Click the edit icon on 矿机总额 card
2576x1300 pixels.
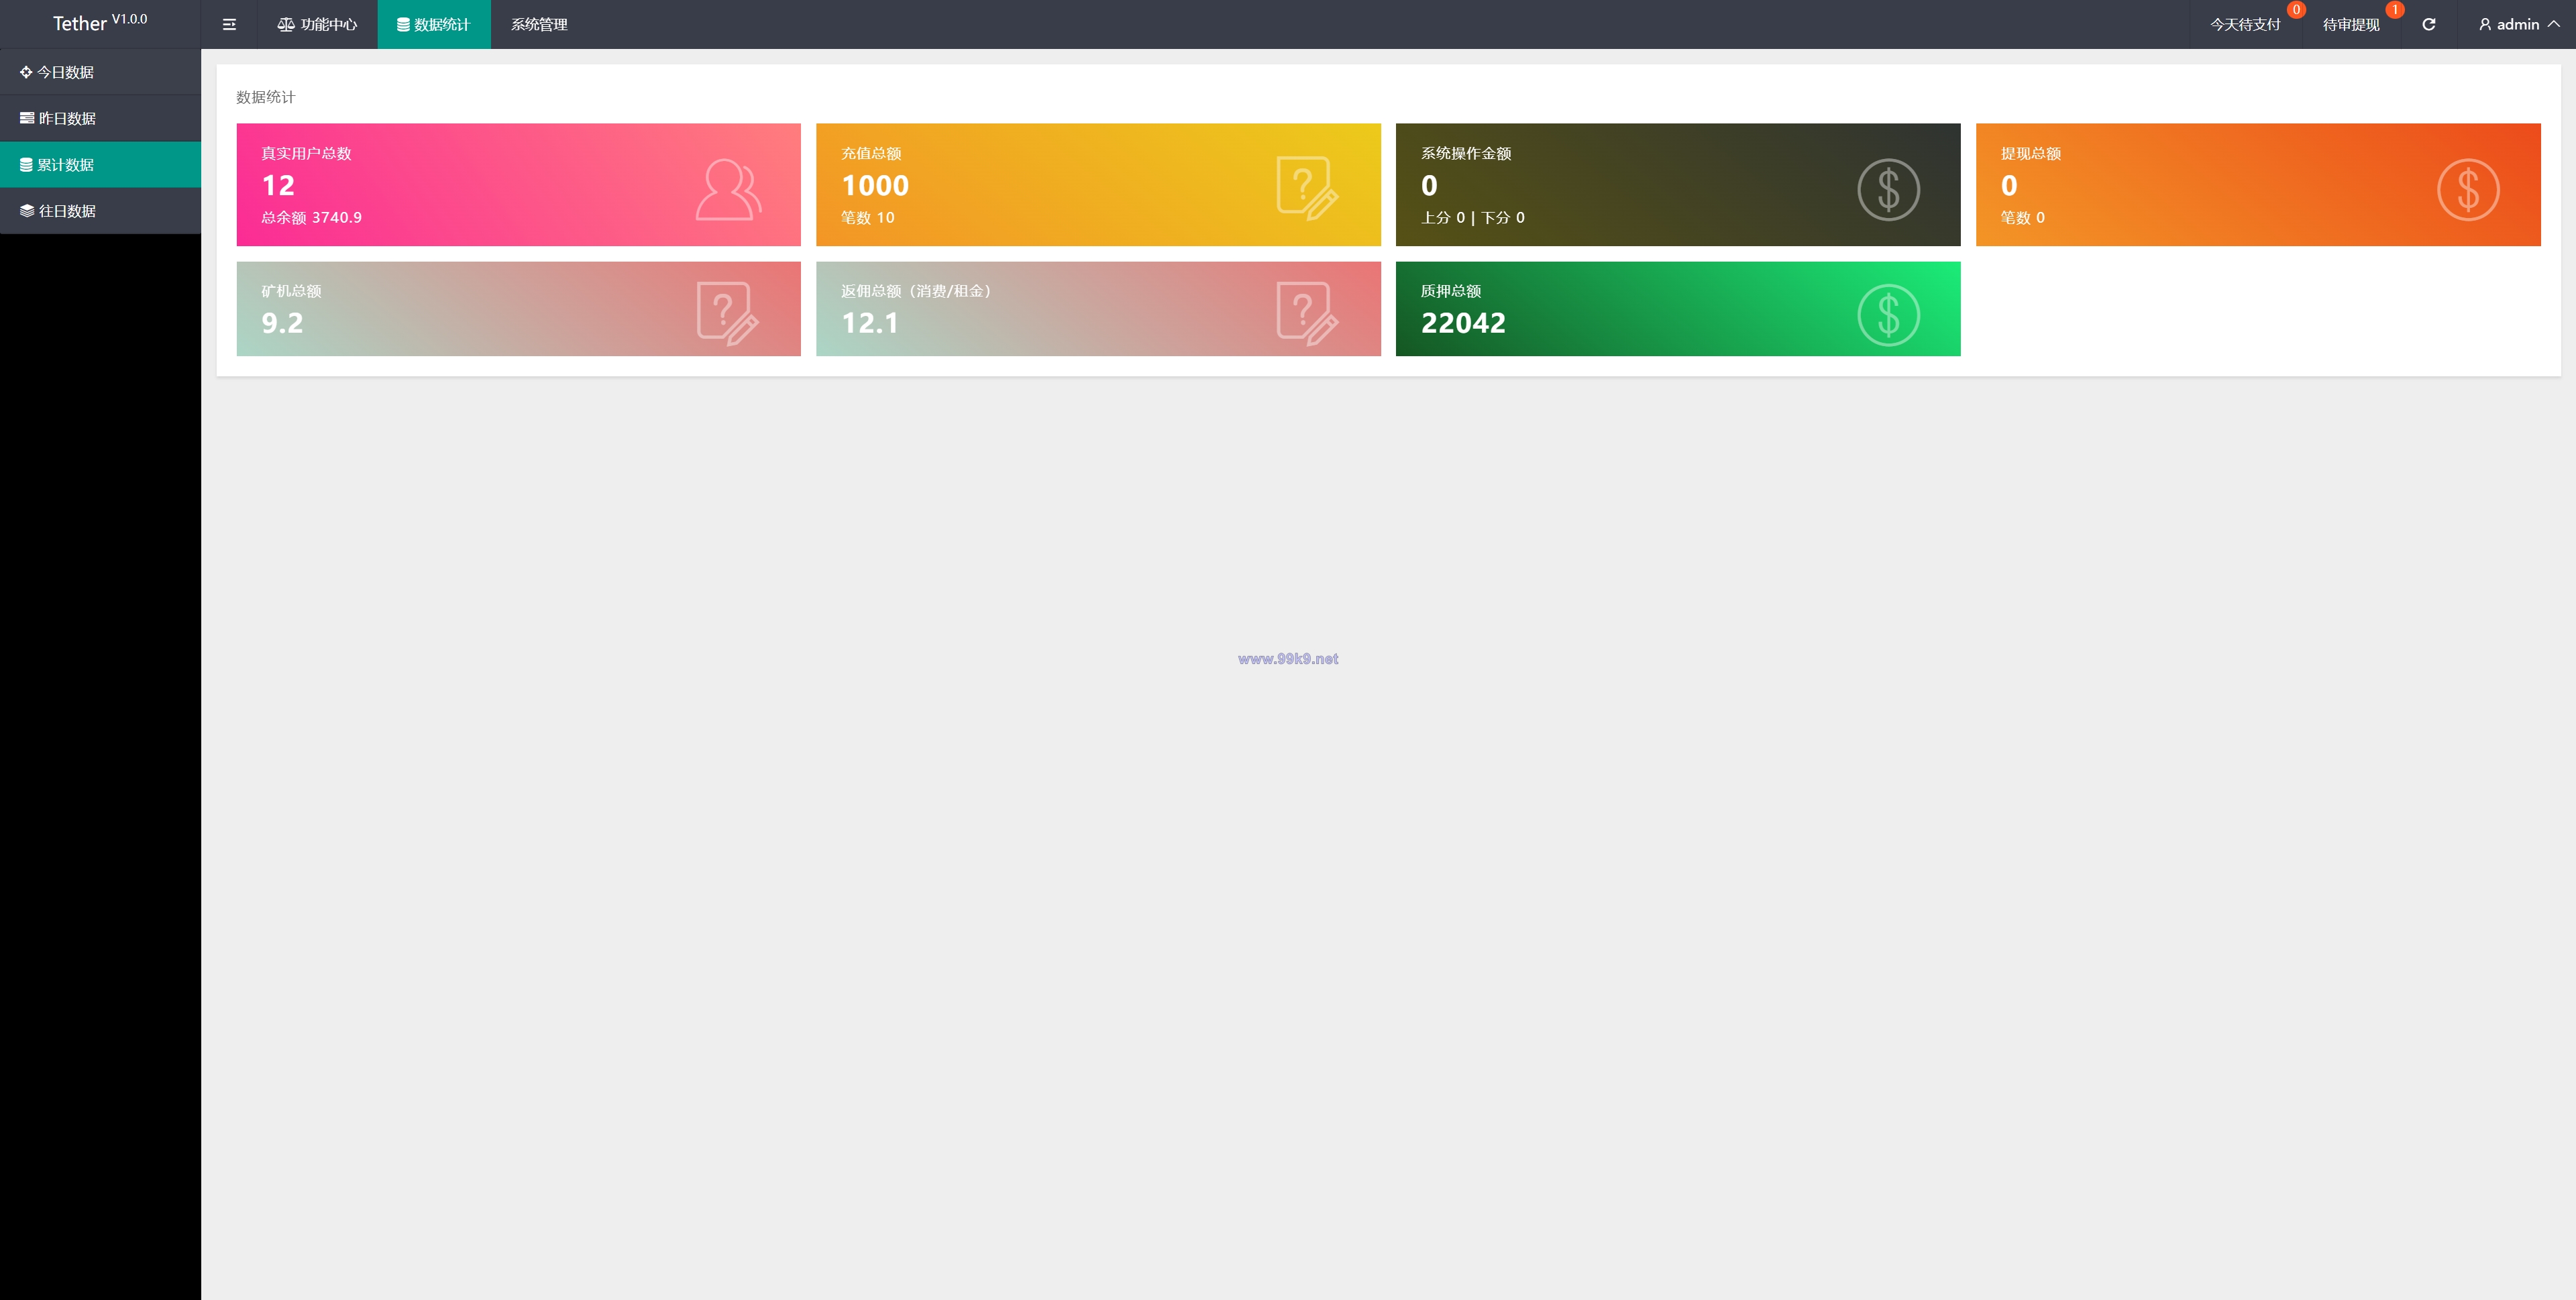tap(727, 313)
